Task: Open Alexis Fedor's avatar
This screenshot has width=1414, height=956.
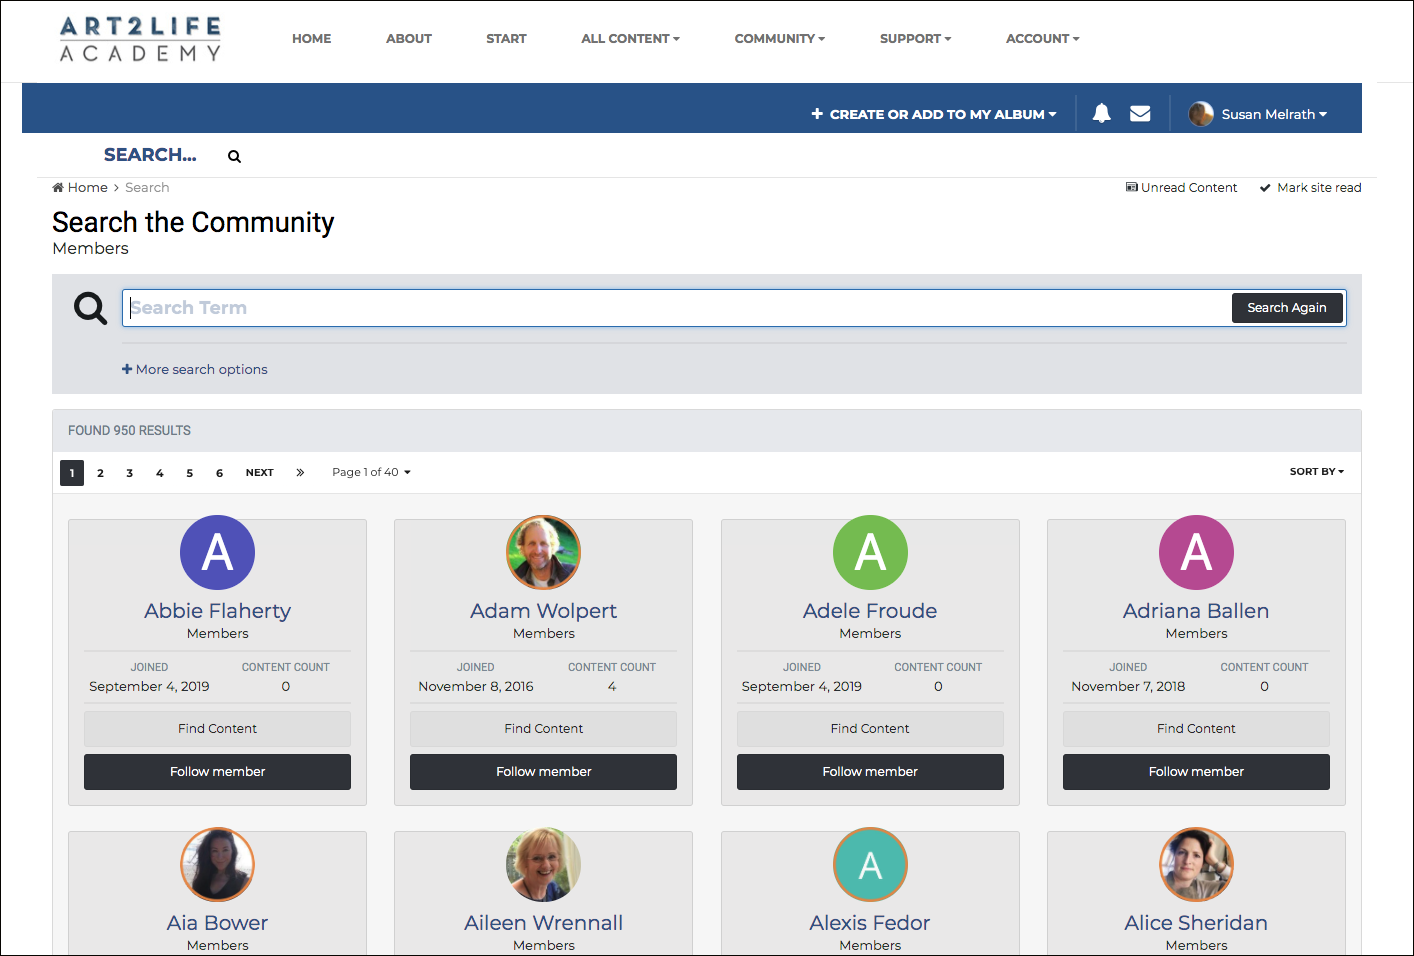Action: click(870, 864)
